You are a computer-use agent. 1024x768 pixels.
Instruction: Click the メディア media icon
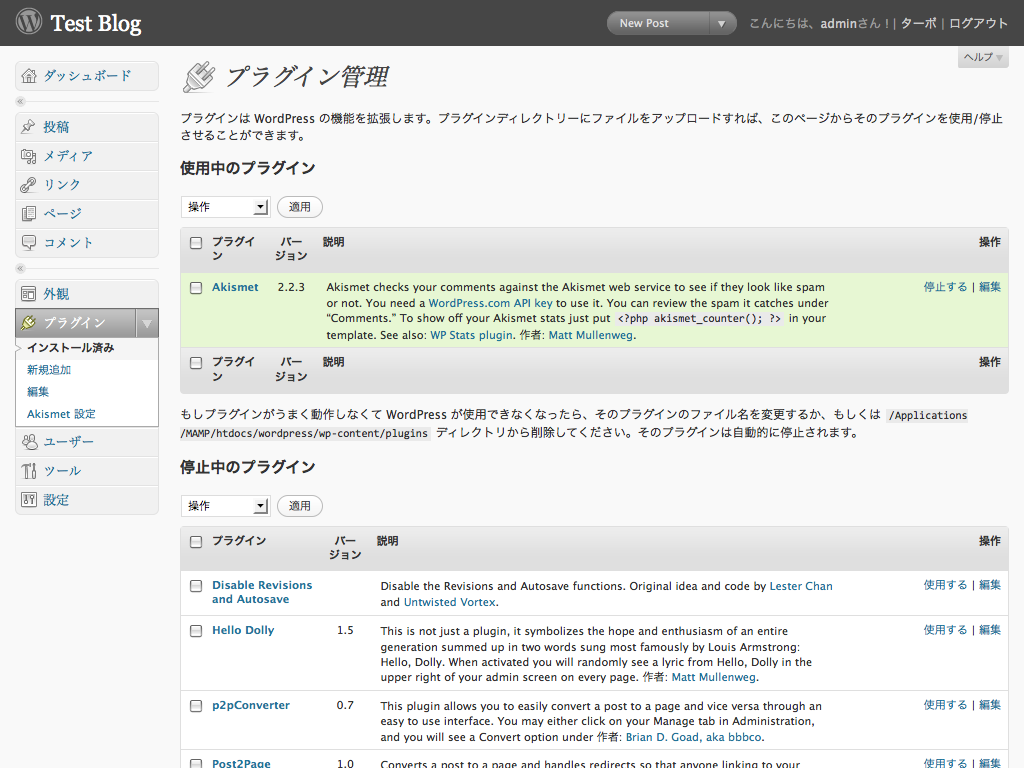pyautogui.click(x=28, y=156)
